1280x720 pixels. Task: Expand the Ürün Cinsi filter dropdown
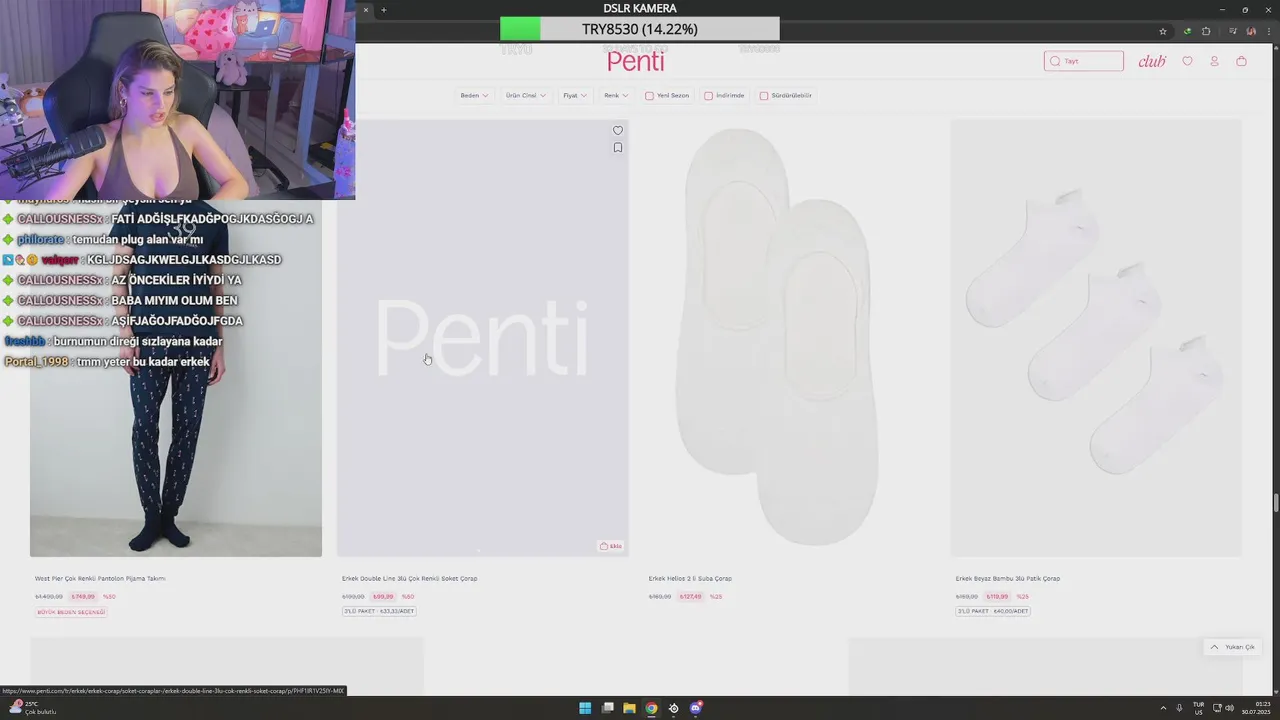coord(527,96)
